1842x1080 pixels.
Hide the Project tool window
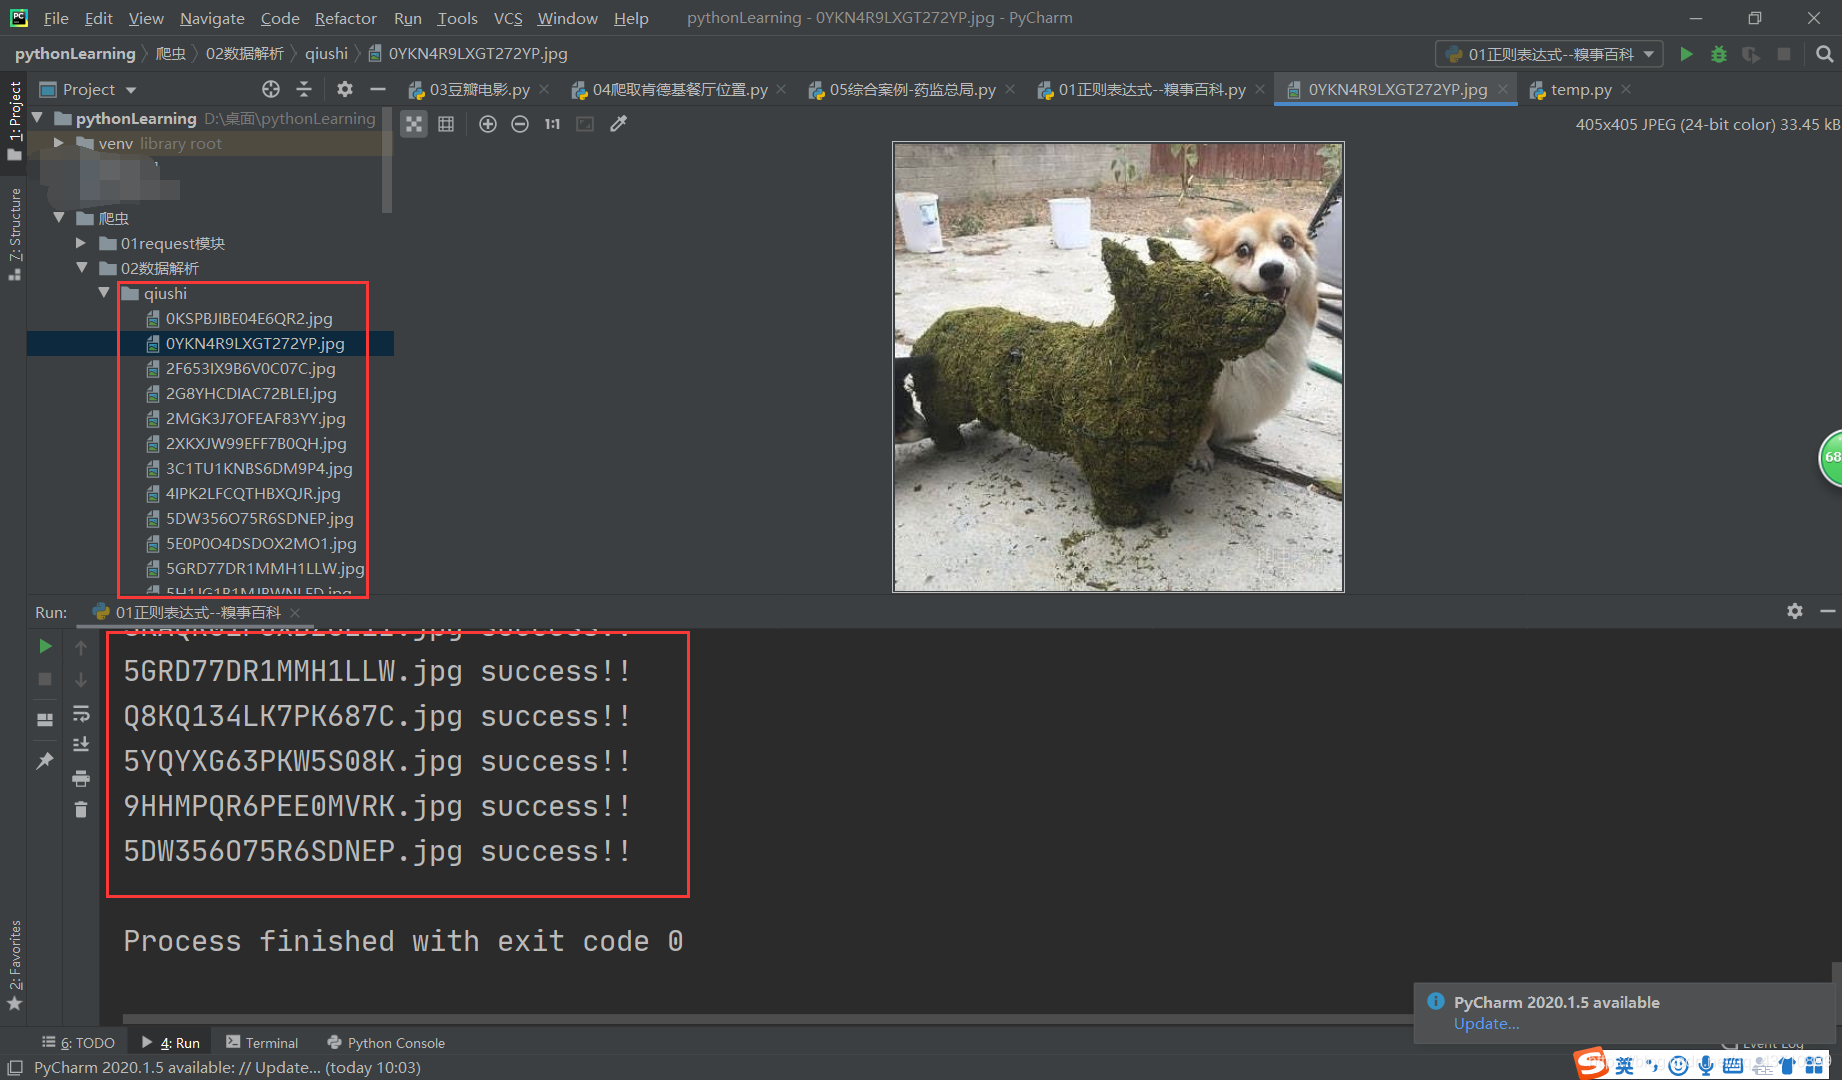point(377,89)
